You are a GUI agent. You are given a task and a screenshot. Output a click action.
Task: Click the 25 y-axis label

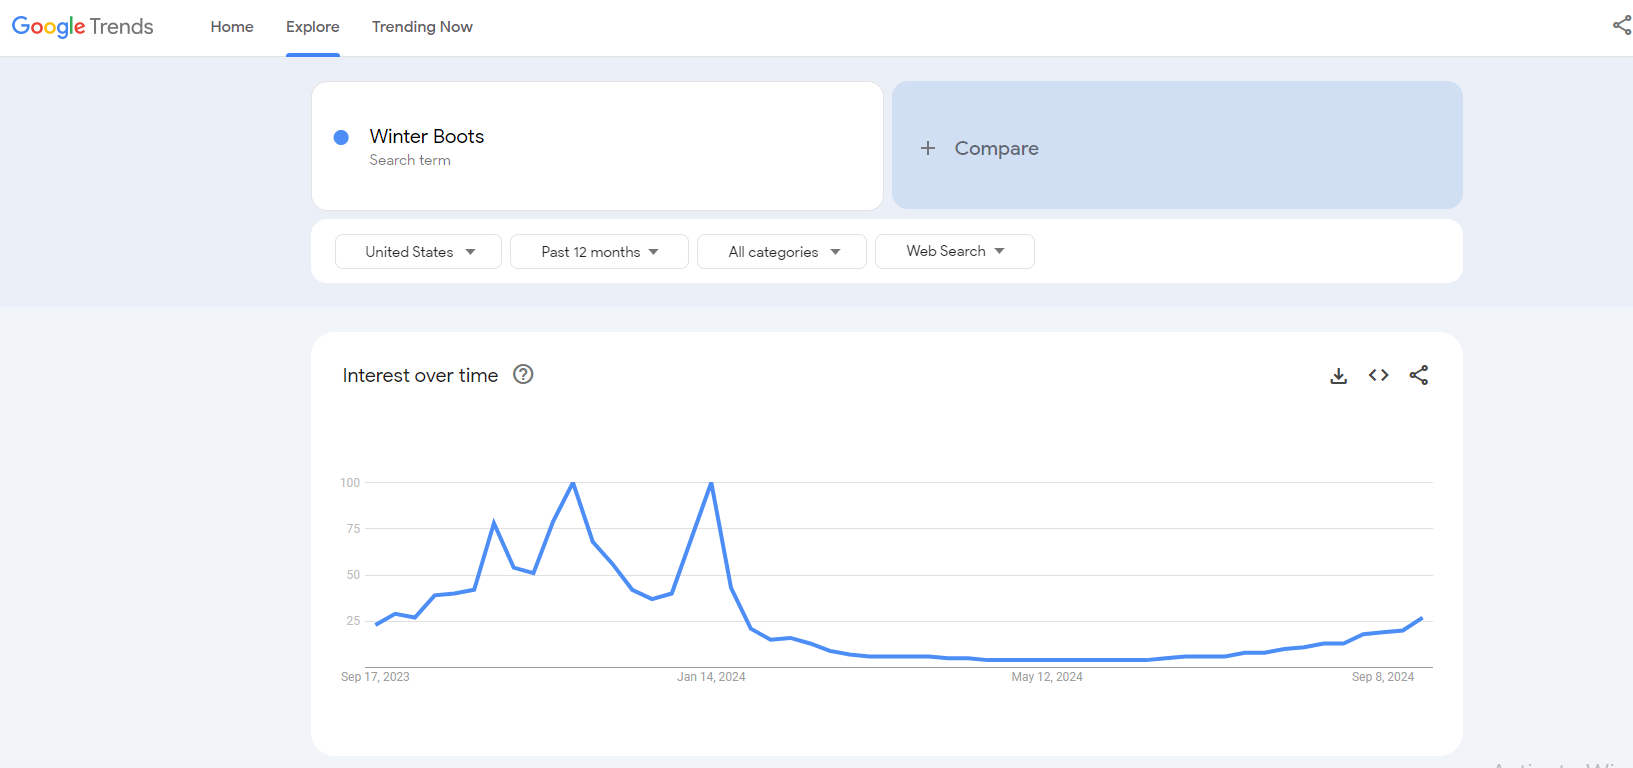(x=353, y=621)
